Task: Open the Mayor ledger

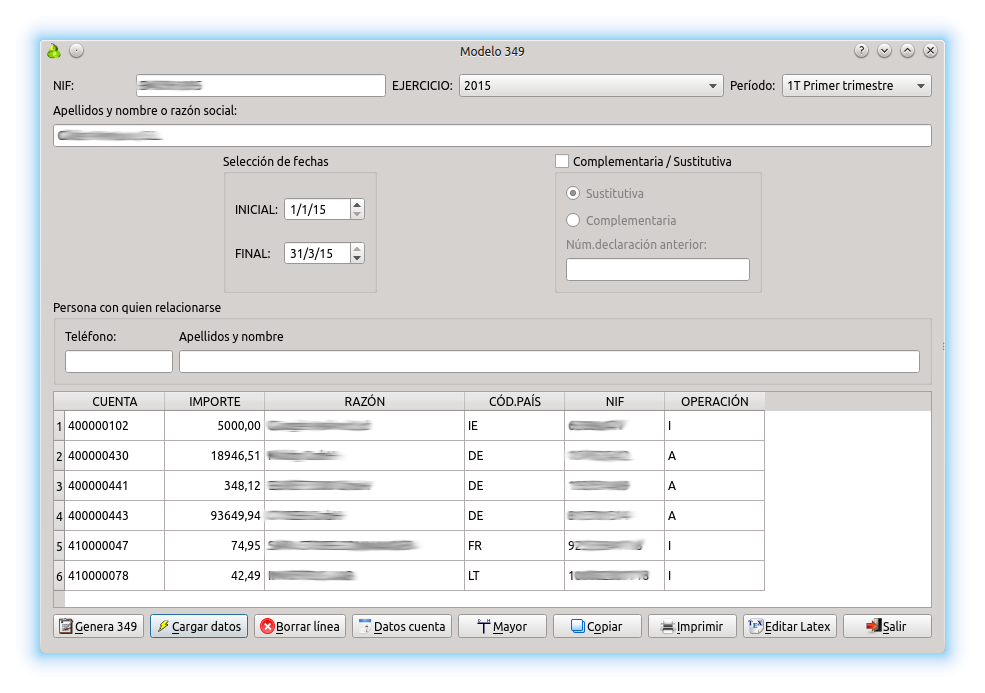Action: (x=503, y=626)
